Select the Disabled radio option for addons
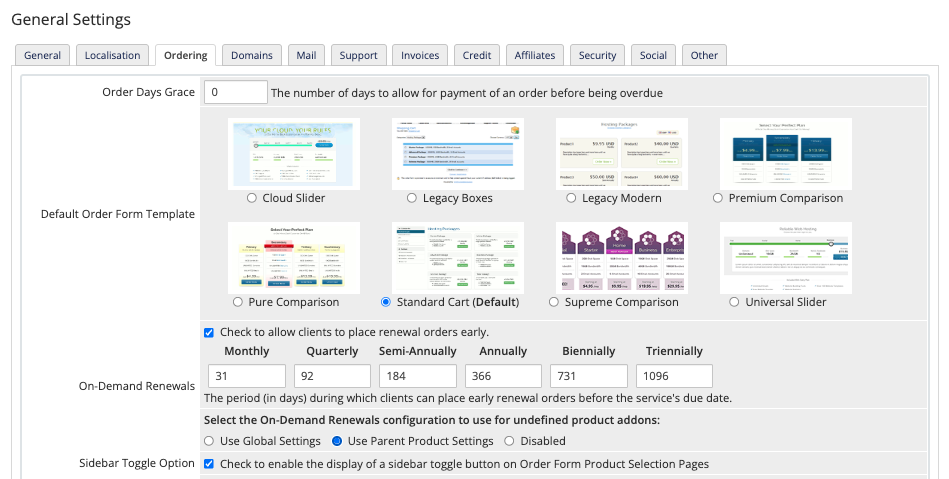Image resolution: width=949 pixels, height=479 pixels. point(509,441)
